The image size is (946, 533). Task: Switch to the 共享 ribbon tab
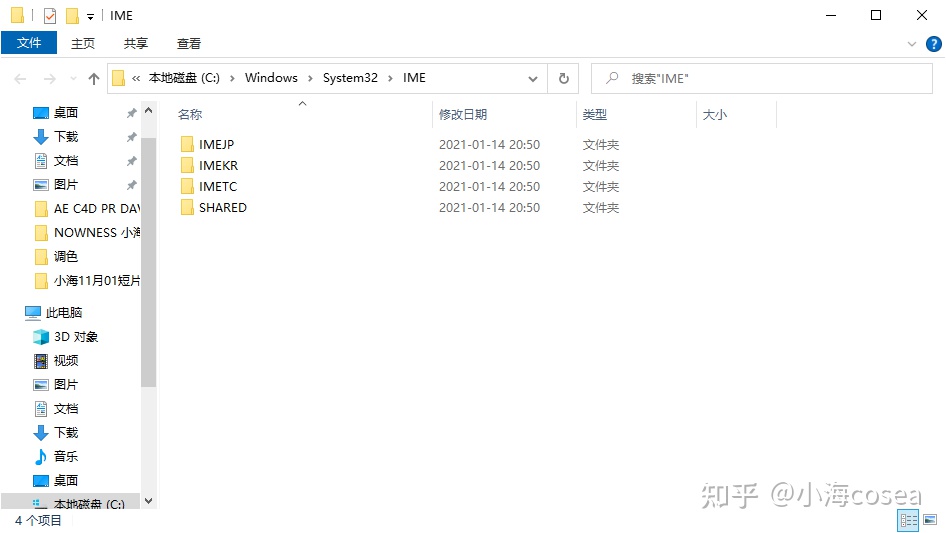(x=136, y=43)
